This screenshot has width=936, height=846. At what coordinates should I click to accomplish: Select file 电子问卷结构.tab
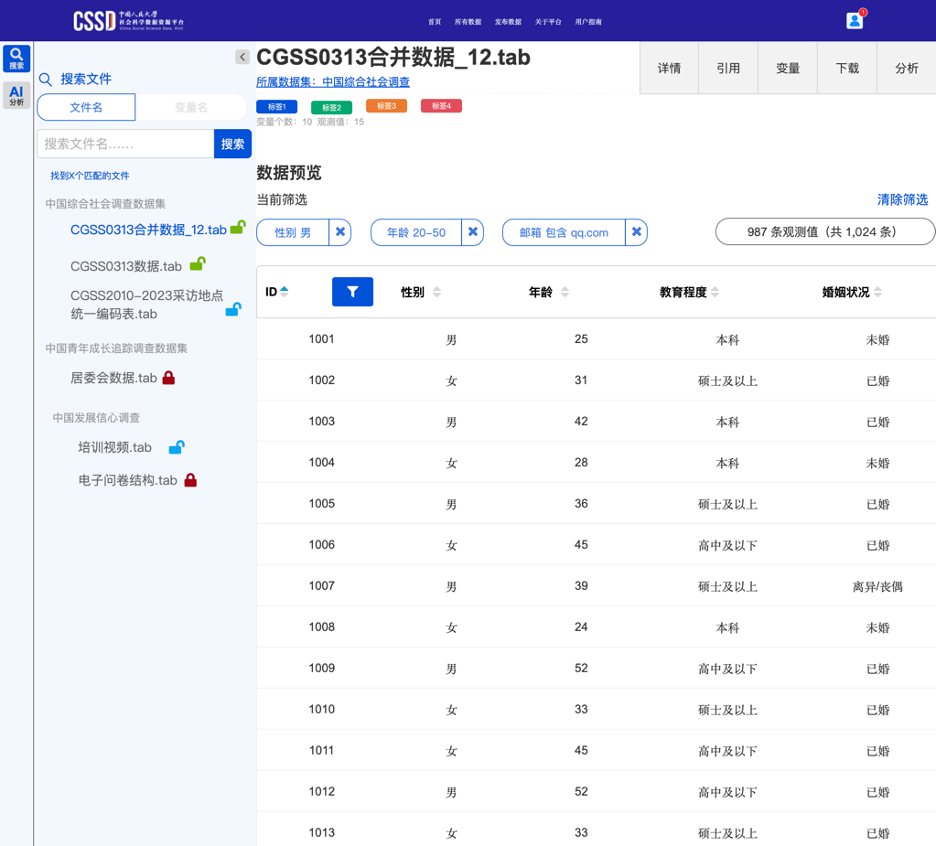pyautogui.click(x=128, y=480)
